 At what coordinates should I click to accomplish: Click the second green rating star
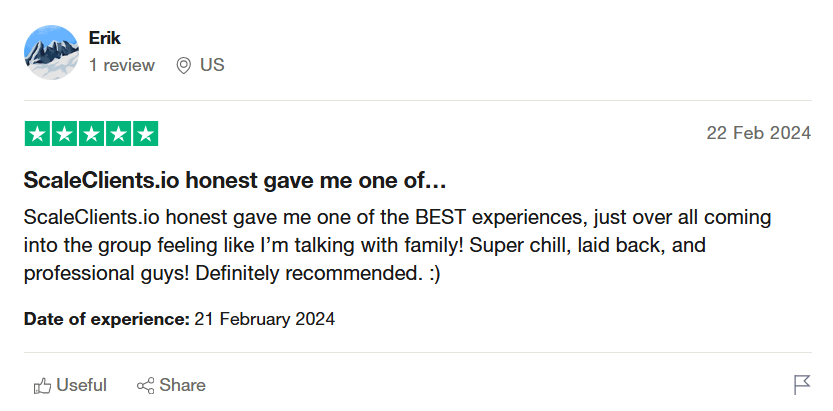pos(65,133)
